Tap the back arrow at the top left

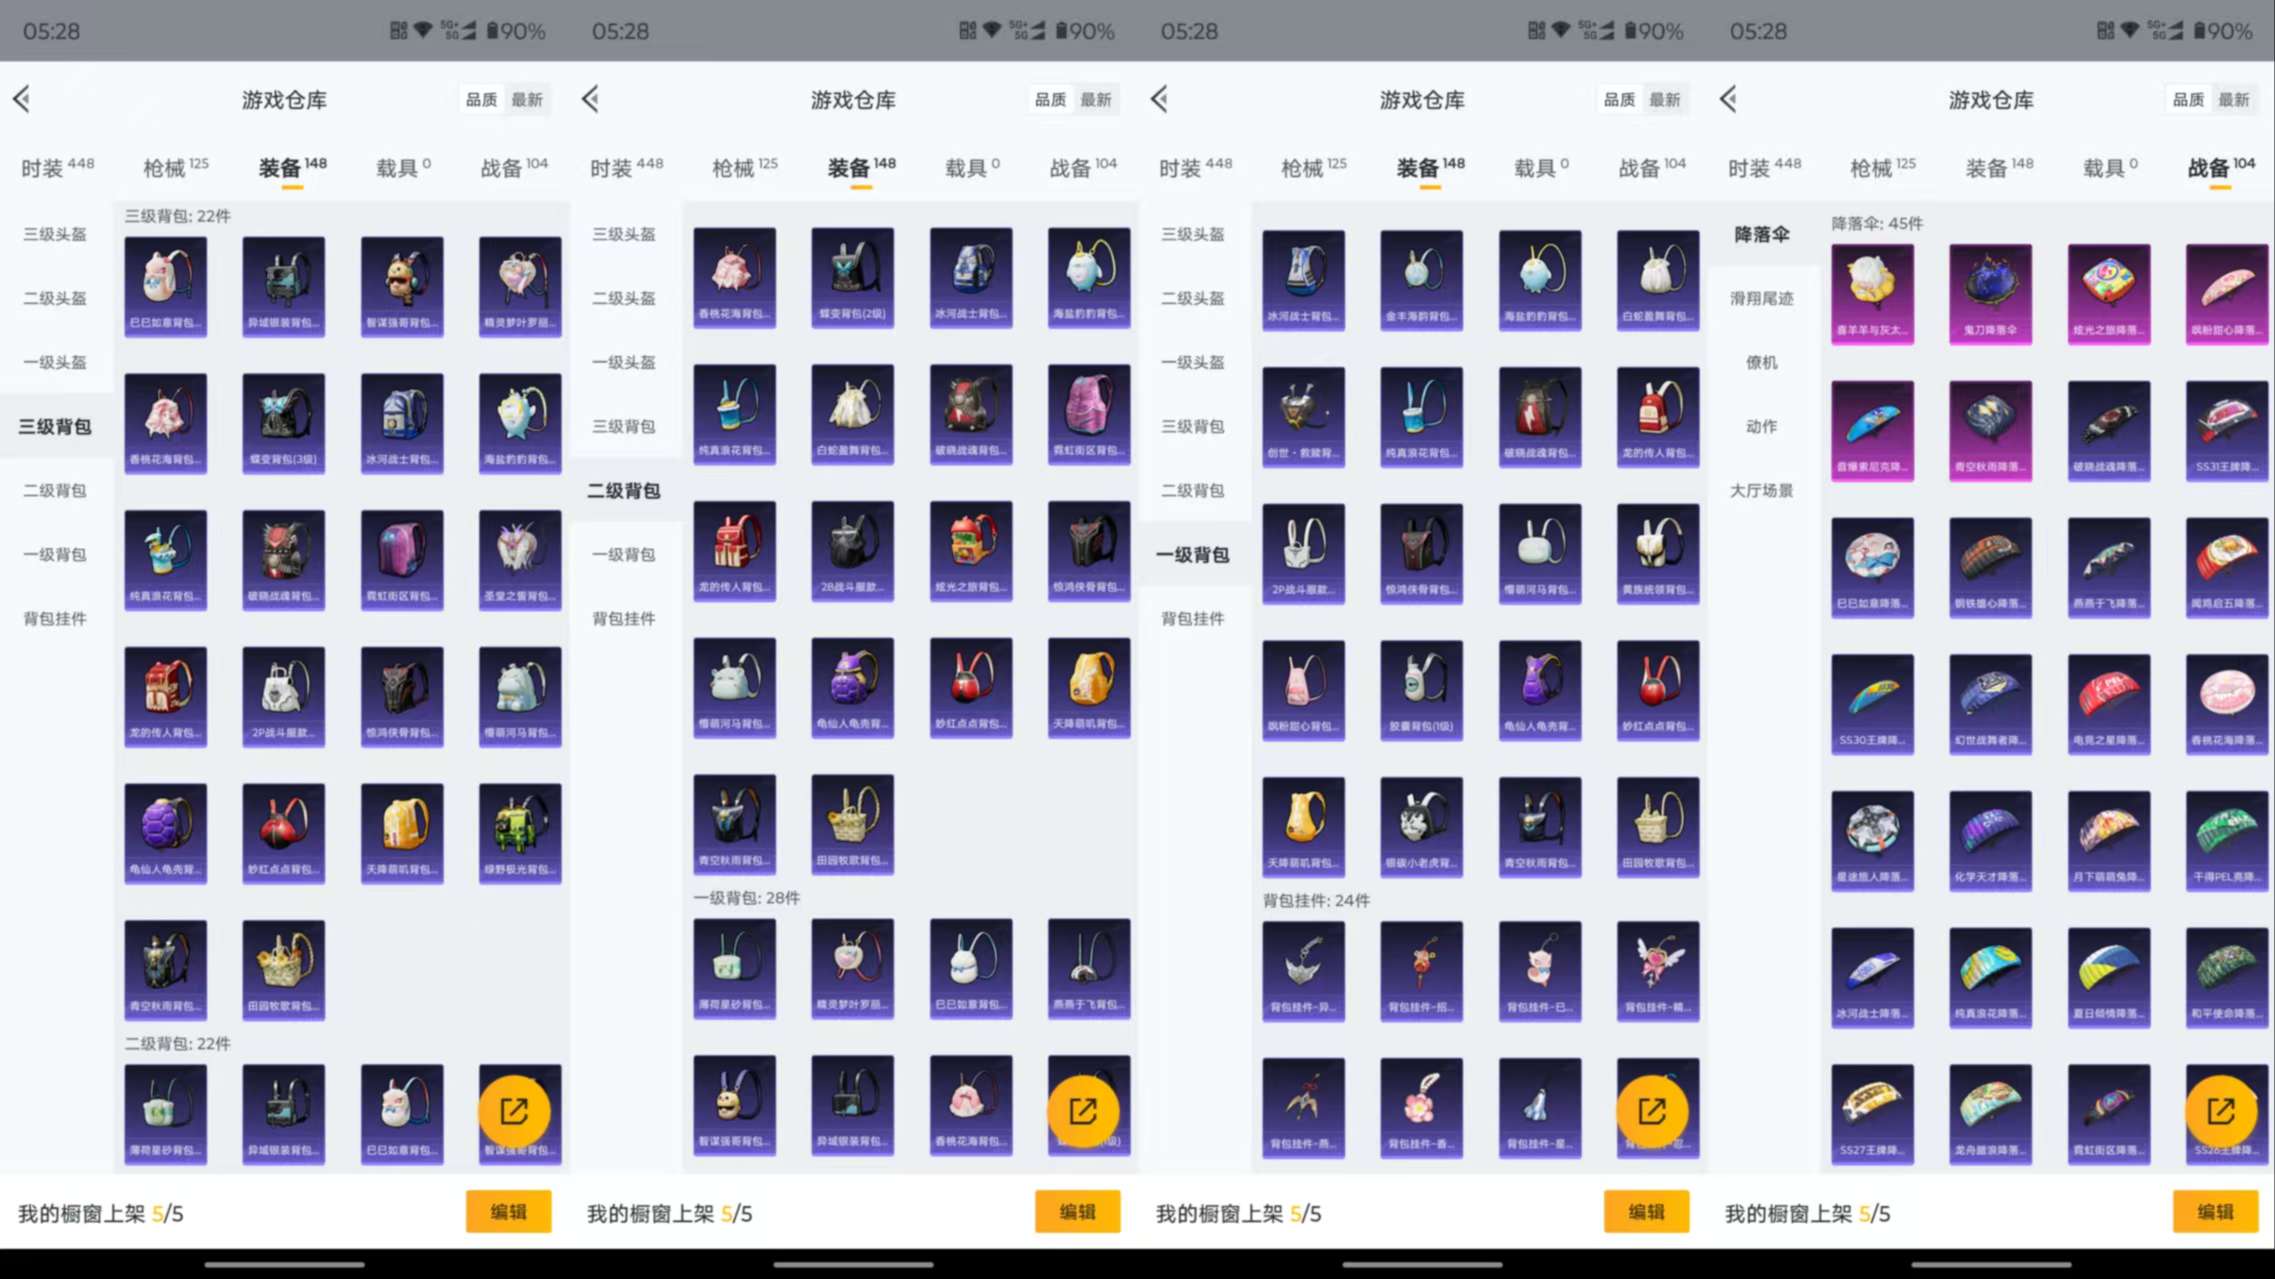23,99
